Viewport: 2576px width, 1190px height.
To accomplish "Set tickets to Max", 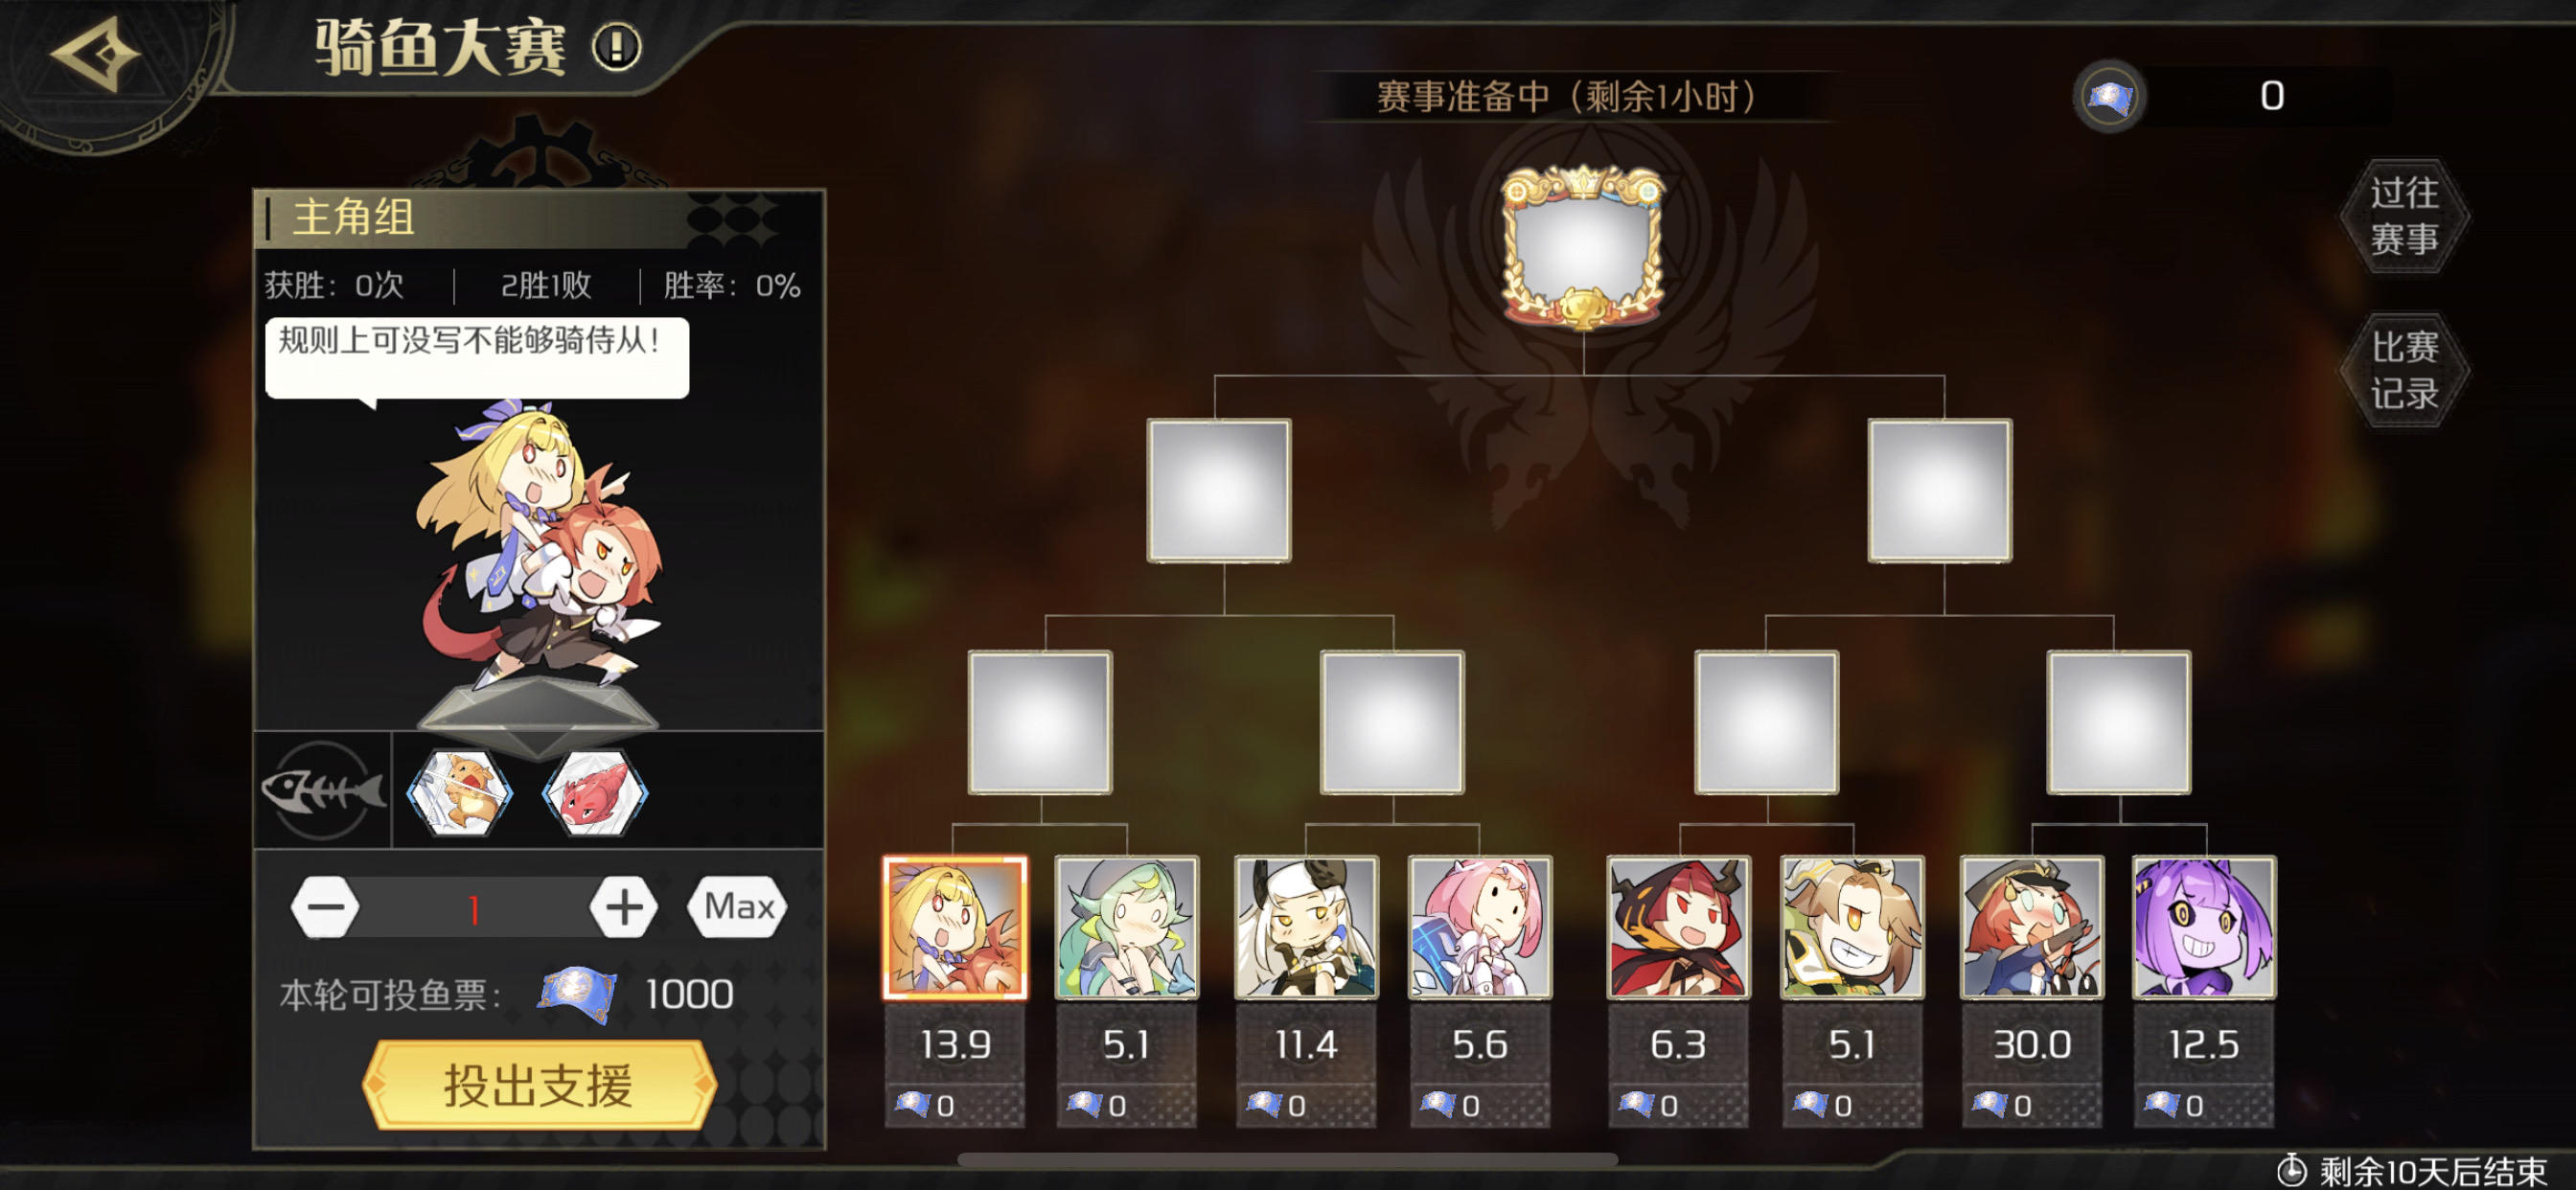I will coord(738,907).
